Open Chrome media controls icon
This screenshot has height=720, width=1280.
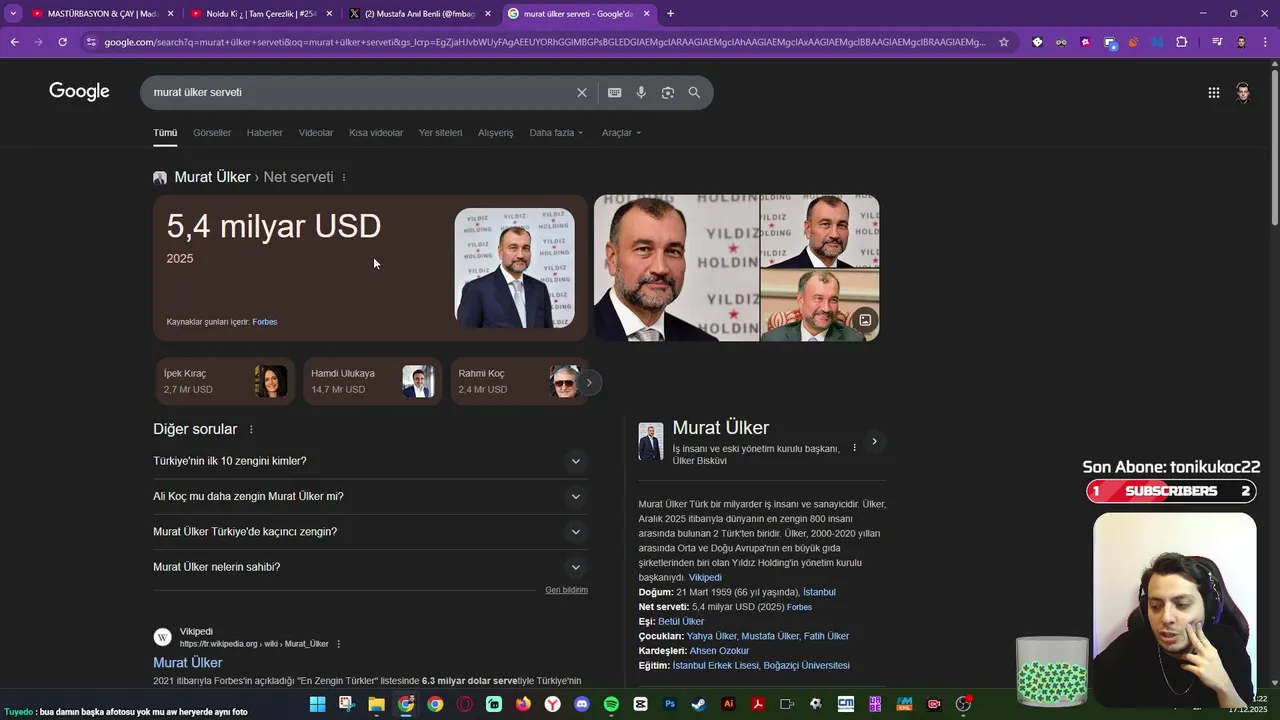(x=1216, y=42)
